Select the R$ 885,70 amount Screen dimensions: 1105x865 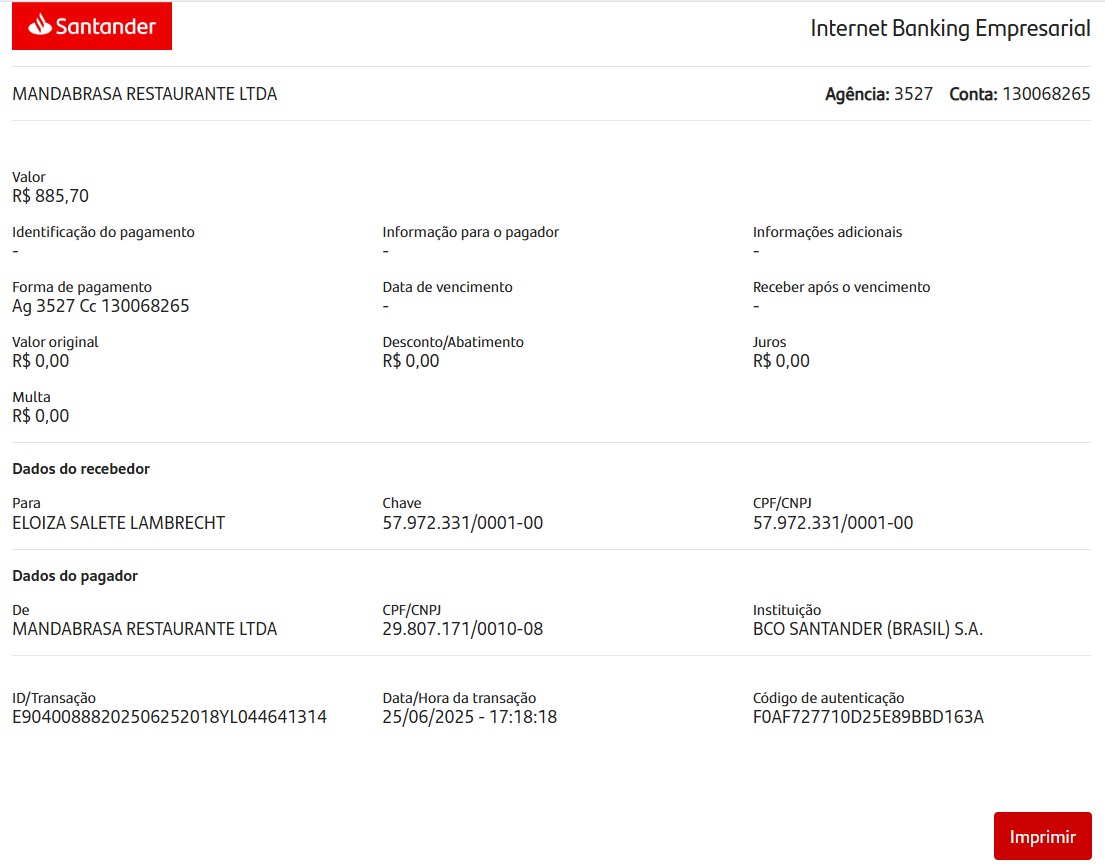pos(51,196)
